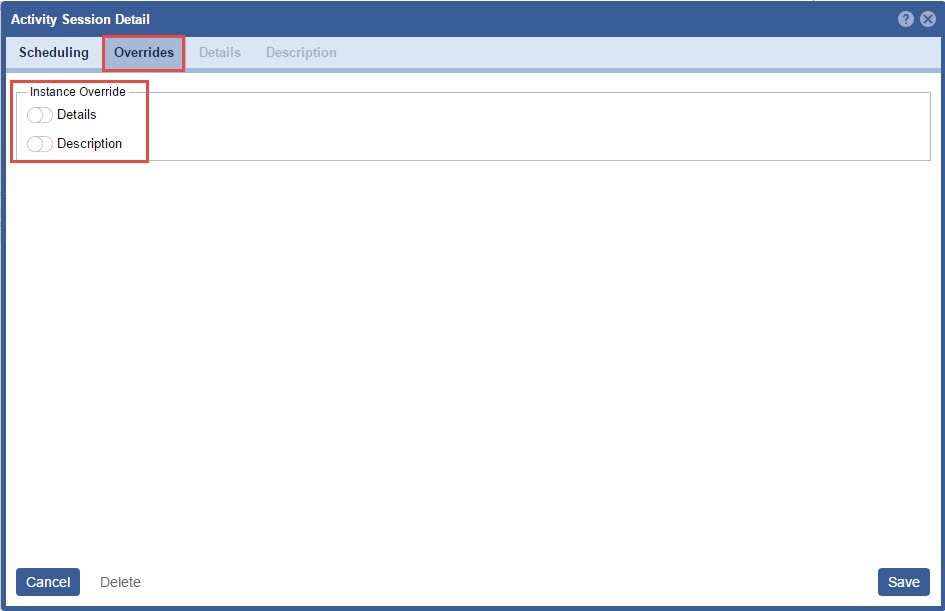The width and height of the screenshot is (945, 611).
Task: Switch to the Scheduling tab
Action: (x=54, y=52)
